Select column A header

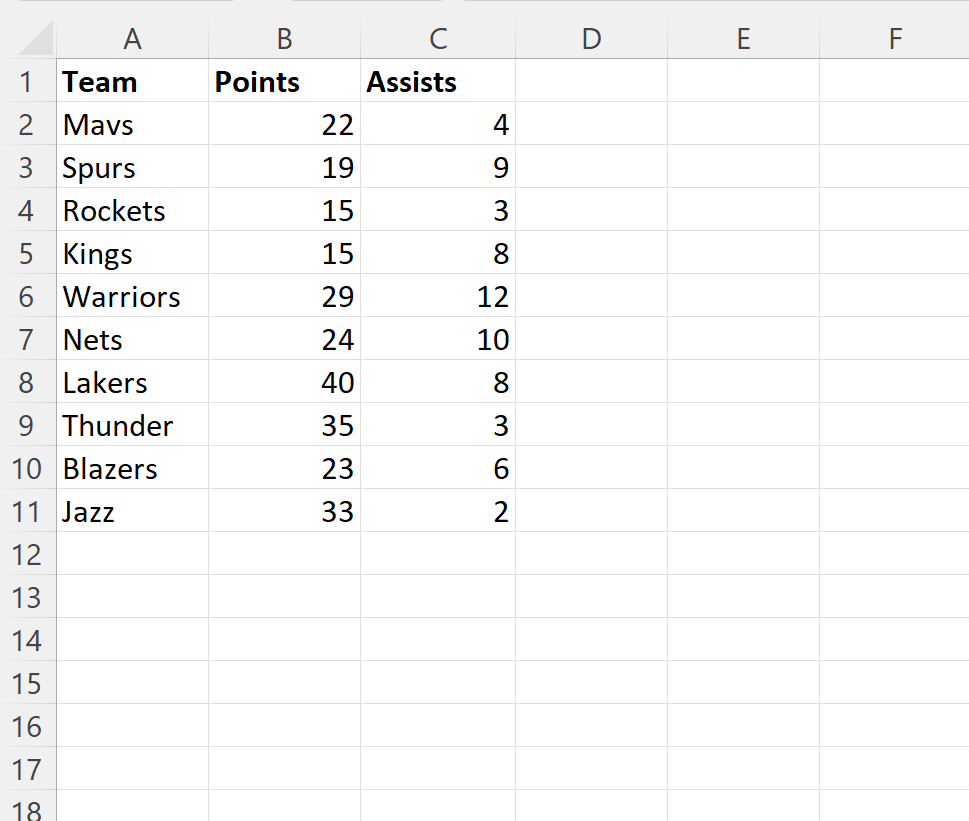tap(132, 39)
